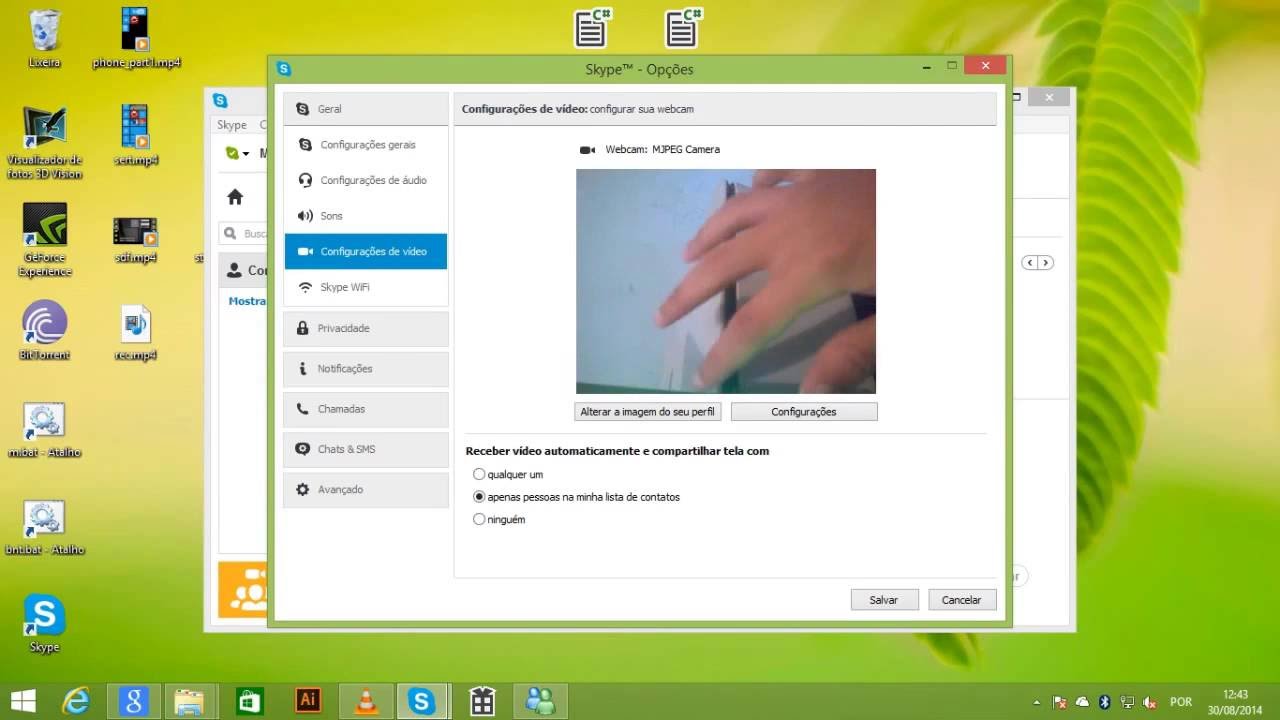Click the camera icon beside 'Webcam: MJPEG Camera'

point(587,150)
